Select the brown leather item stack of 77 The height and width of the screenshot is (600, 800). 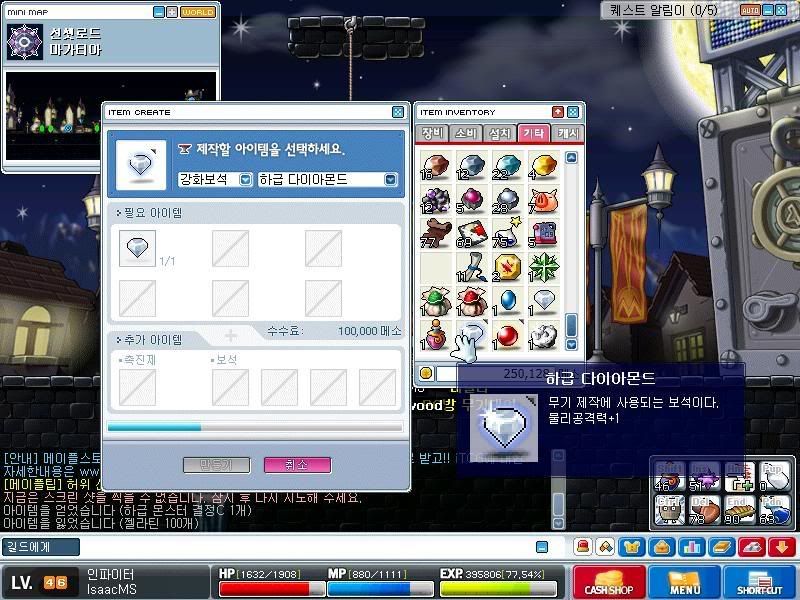tap(435, 234)
